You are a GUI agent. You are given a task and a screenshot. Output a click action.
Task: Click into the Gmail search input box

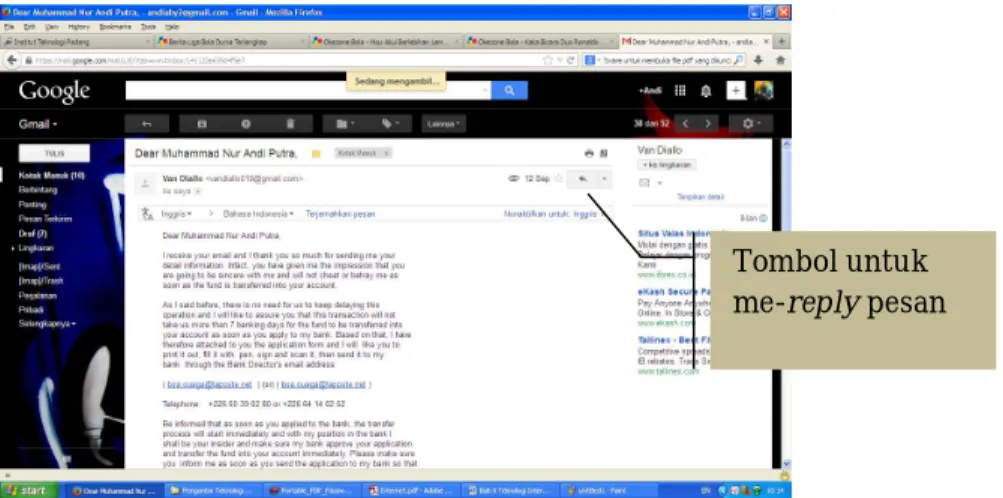pyautogui.click(x=308, y=91)
